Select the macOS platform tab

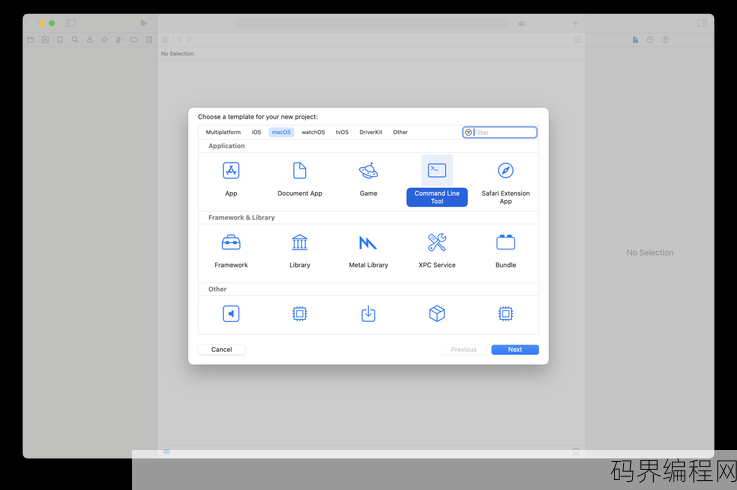click(281, 132)
